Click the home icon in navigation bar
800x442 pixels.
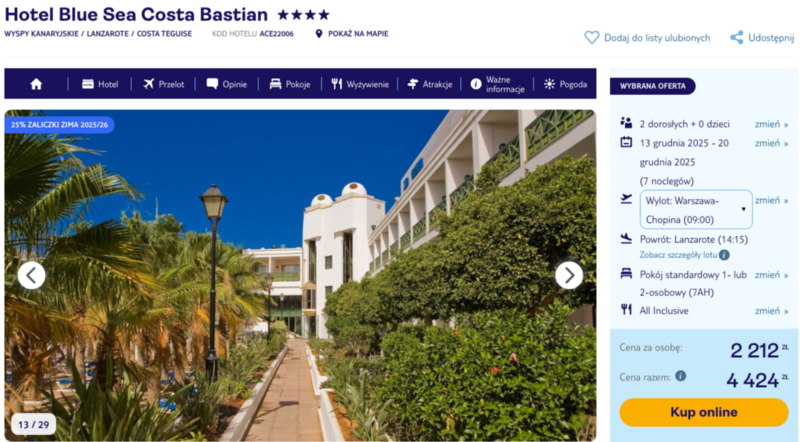click(x=36, y=84)
